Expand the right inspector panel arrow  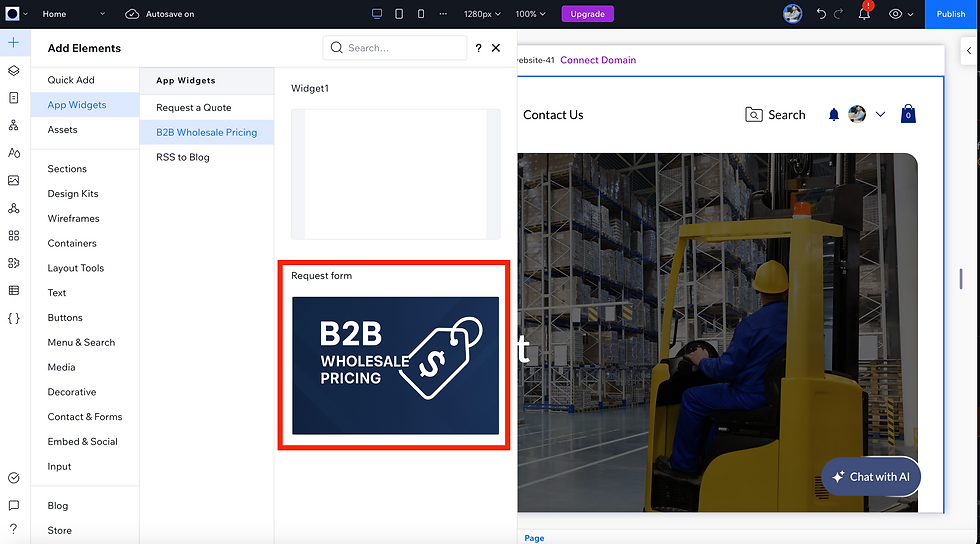[x=969, y=51]
